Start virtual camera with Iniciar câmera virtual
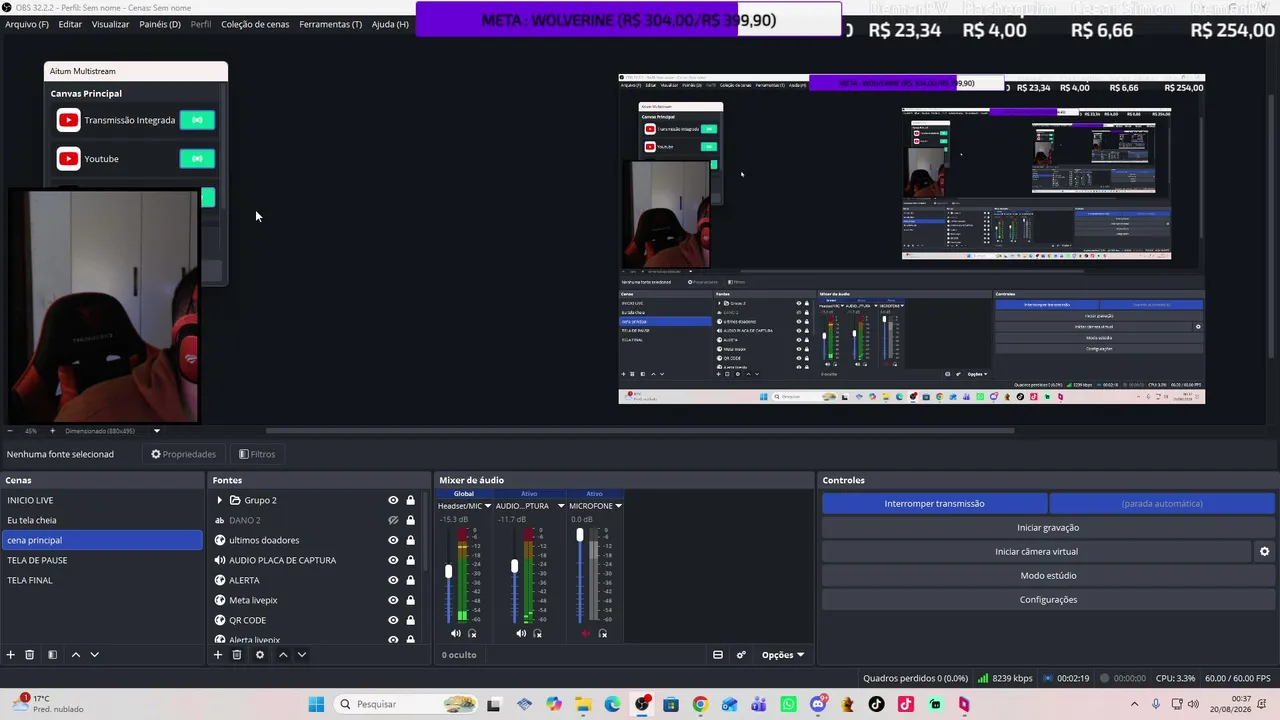 [x=1036, y=551]
